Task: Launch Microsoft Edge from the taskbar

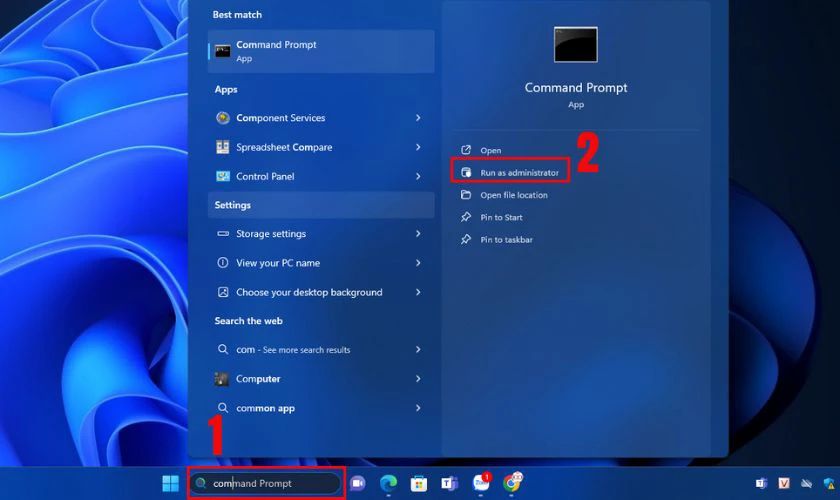Action: tap(388, 483)
